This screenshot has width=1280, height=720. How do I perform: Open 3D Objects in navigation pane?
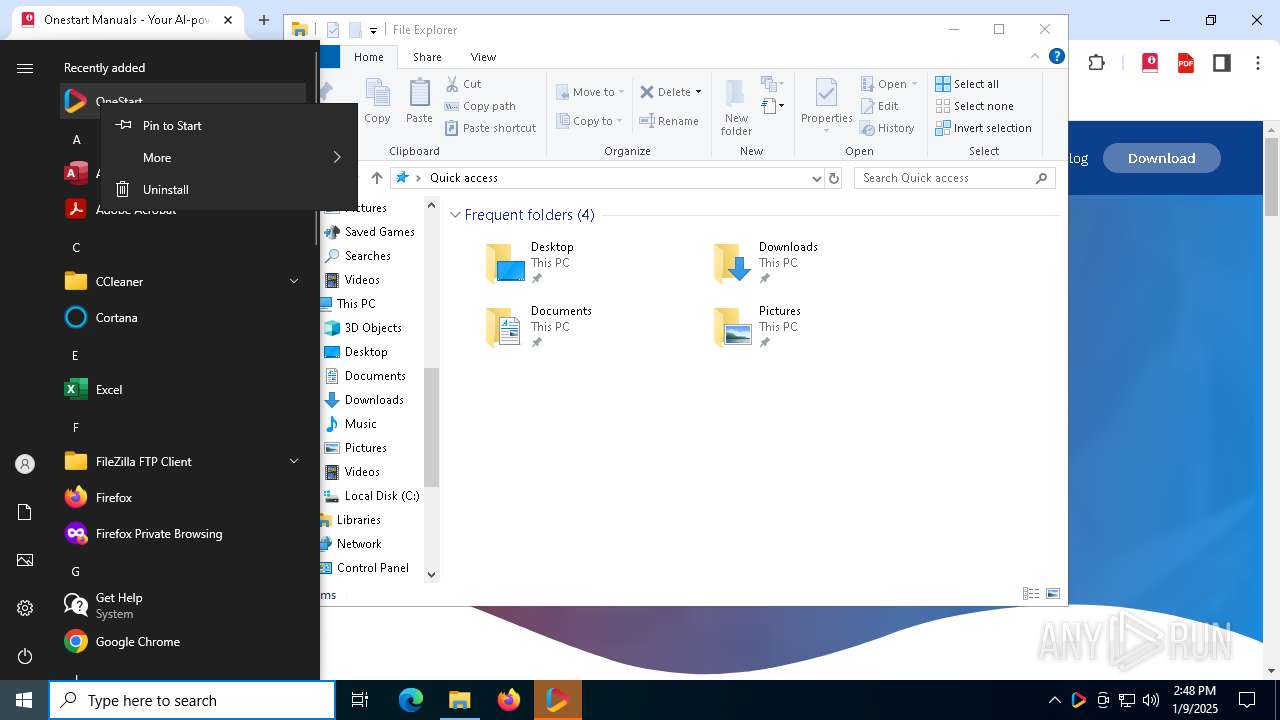pyautogui.click(x=363, y=328)
